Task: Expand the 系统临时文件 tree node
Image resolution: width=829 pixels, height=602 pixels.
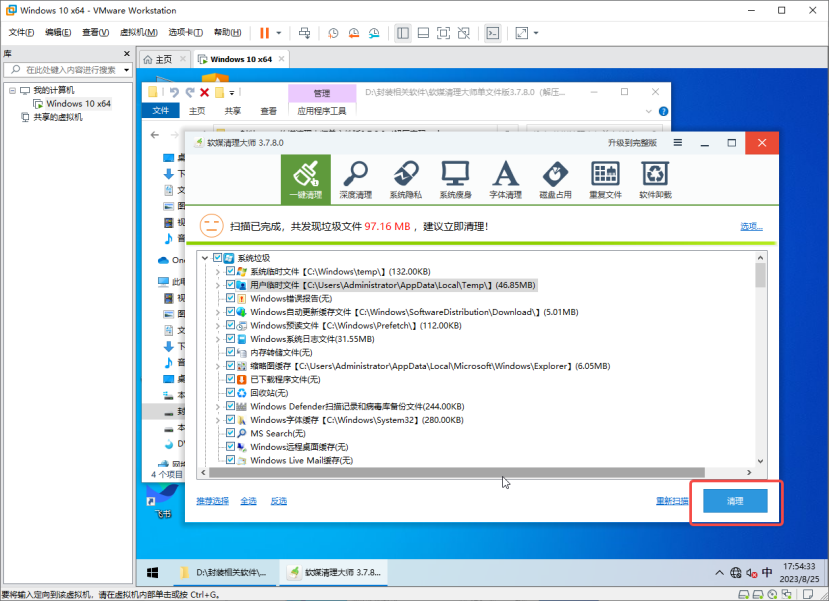Action: point(217,272)
